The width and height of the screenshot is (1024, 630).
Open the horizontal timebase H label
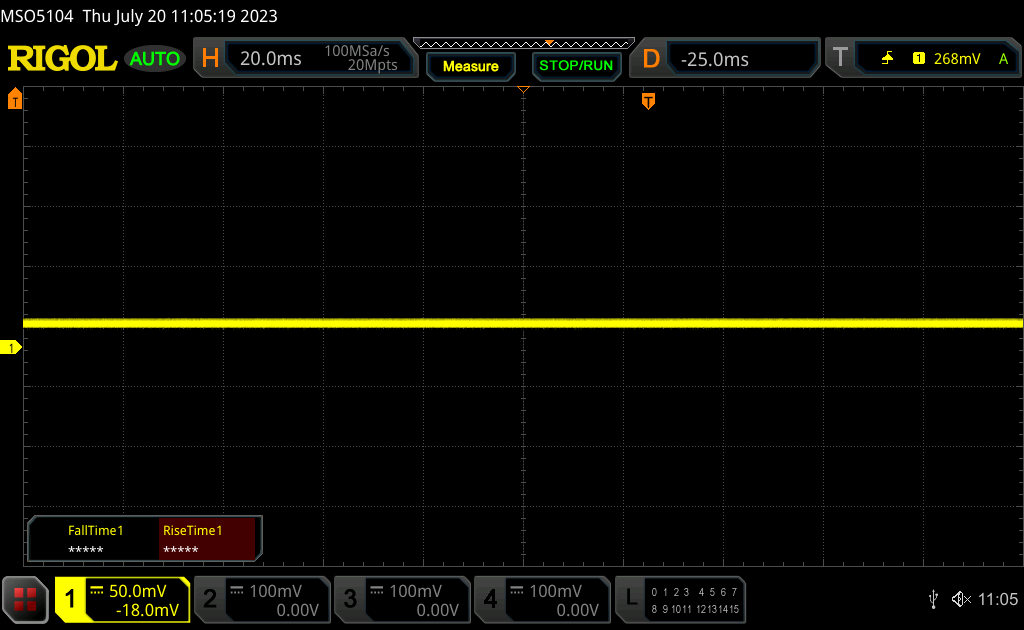210,59
